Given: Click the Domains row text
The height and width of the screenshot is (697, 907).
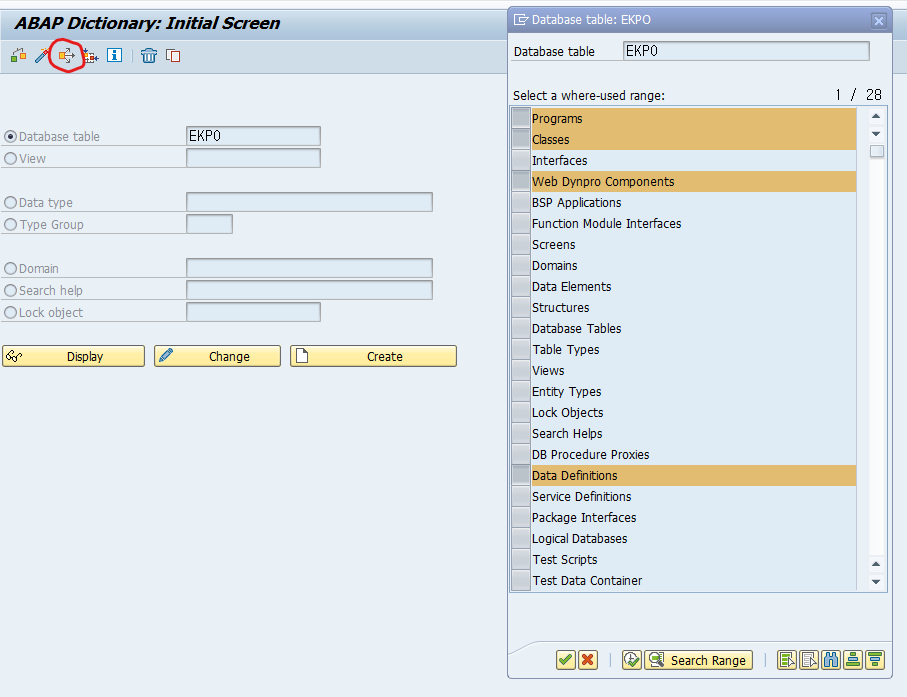Looking at the screenshot, I should coord(555,265).
